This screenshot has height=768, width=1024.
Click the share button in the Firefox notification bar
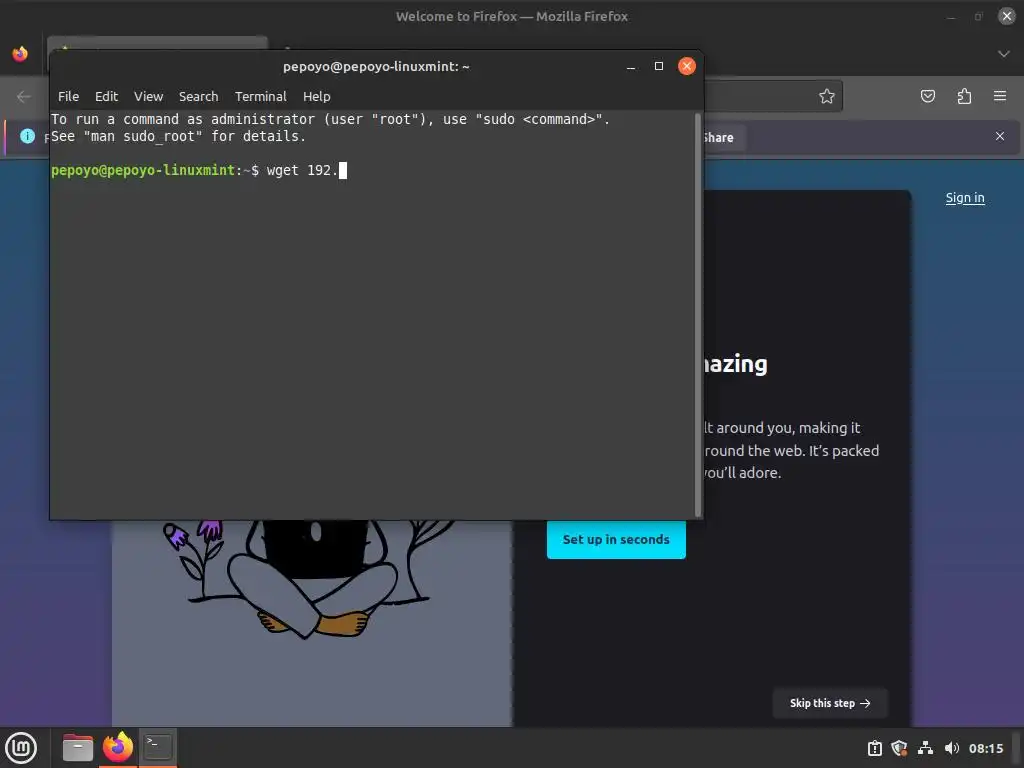[724, 138]
